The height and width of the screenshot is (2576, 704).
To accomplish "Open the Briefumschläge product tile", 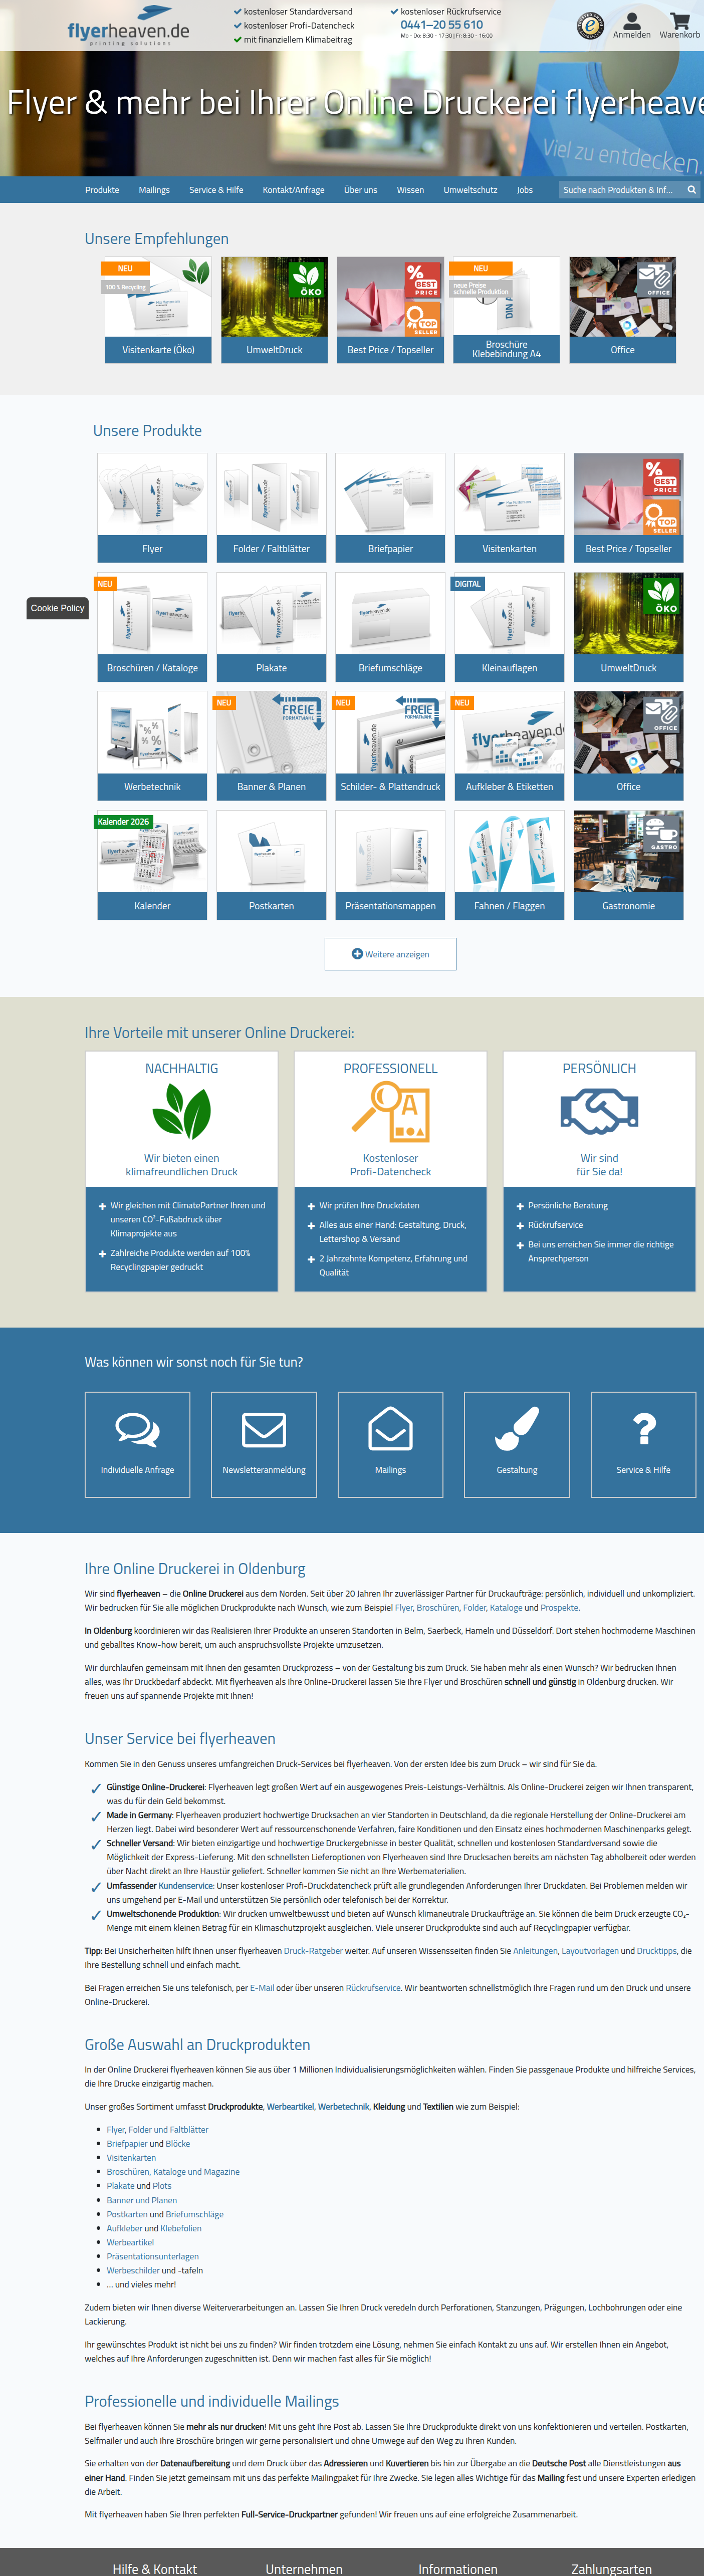I will 390,627.
